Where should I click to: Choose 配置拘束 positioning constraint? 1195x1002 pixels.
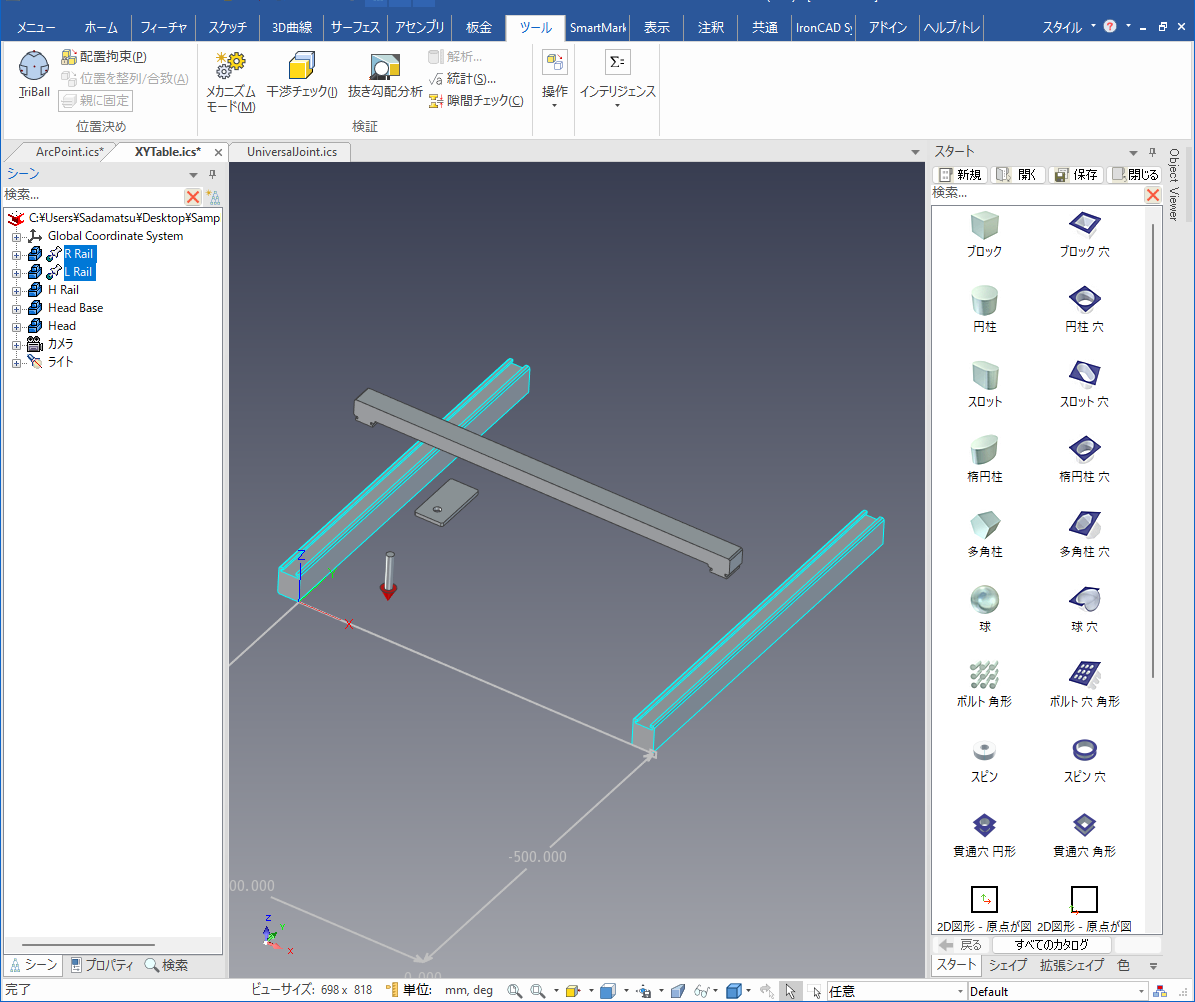104,57
